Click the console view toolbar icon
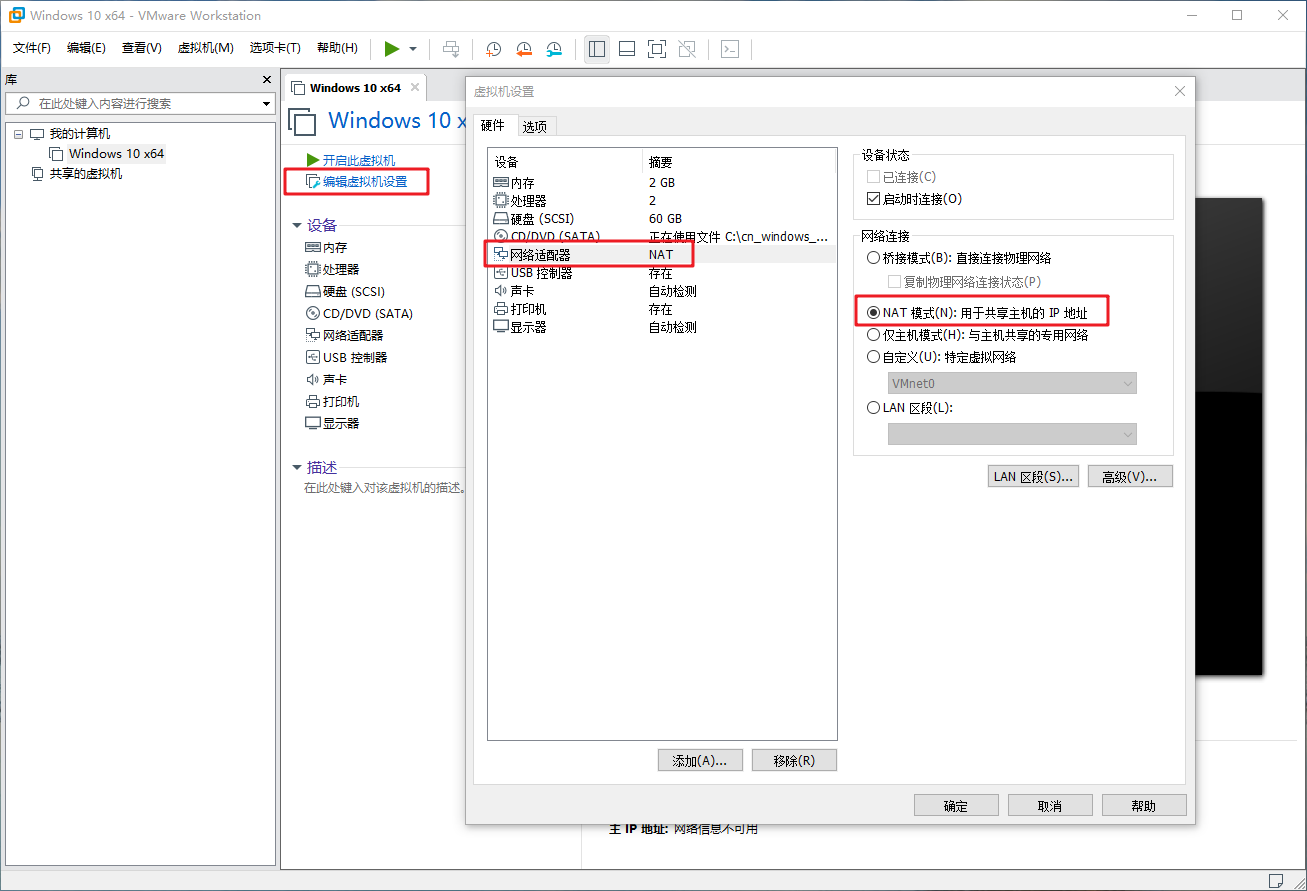The height and width of the screenshot is (891, 1307). point(730,48)
